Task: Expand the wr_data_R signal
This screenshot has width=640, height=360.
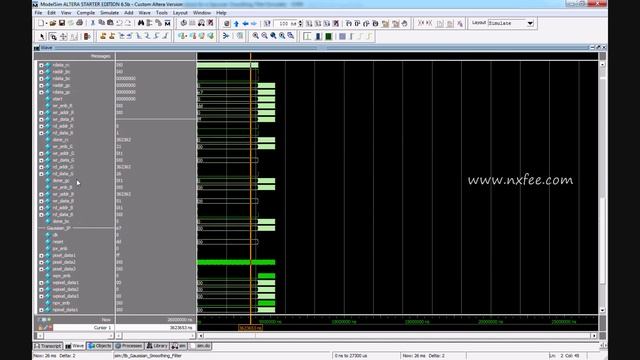Action: tap(41, 120)
